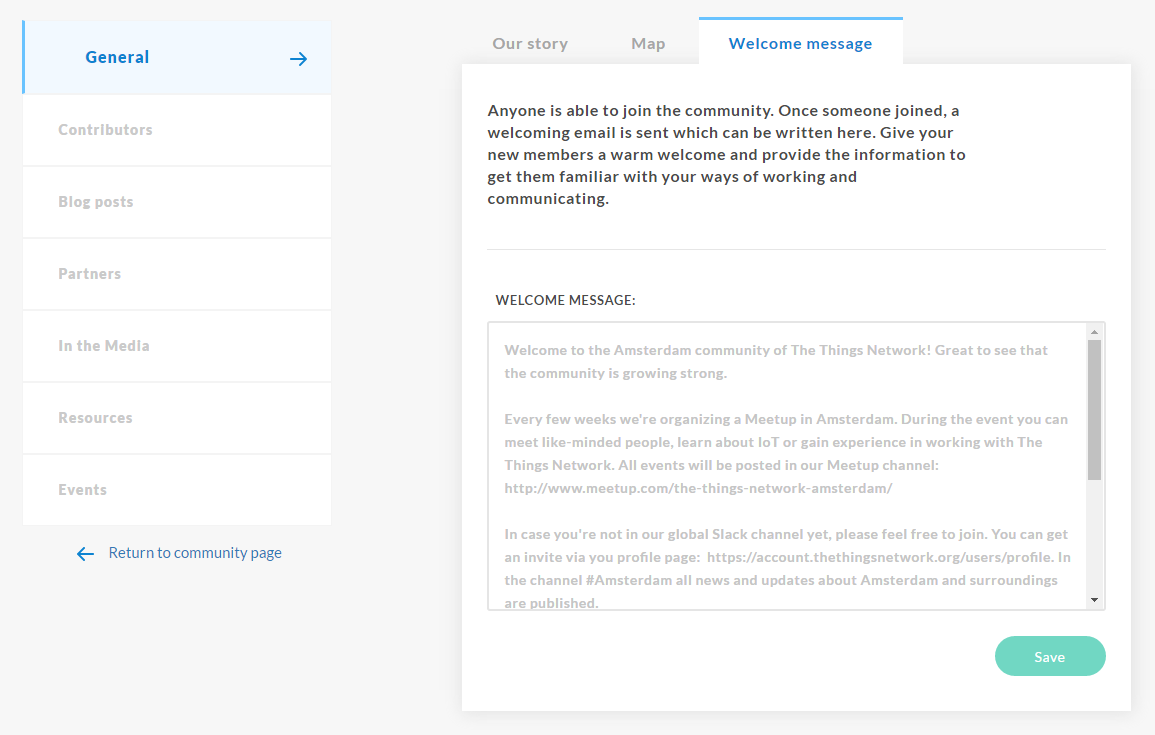Click the left arrow icon before Return
This screenshot has height=735, width=1155.
(85, 554)
